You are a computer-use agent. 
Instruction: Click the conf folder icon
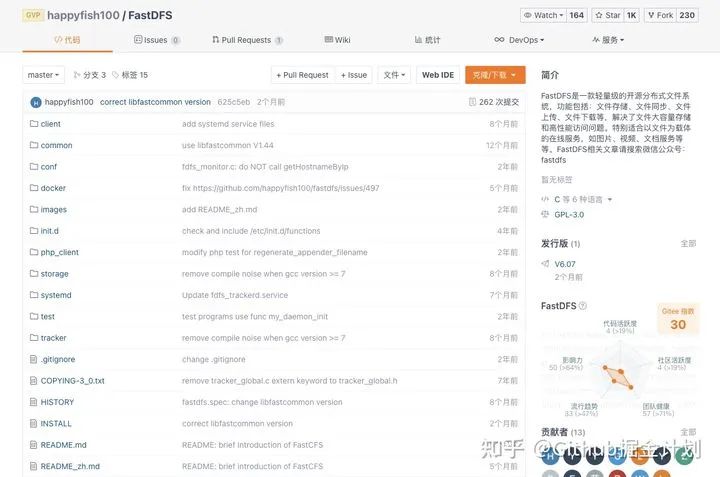[x=34, y=166]
